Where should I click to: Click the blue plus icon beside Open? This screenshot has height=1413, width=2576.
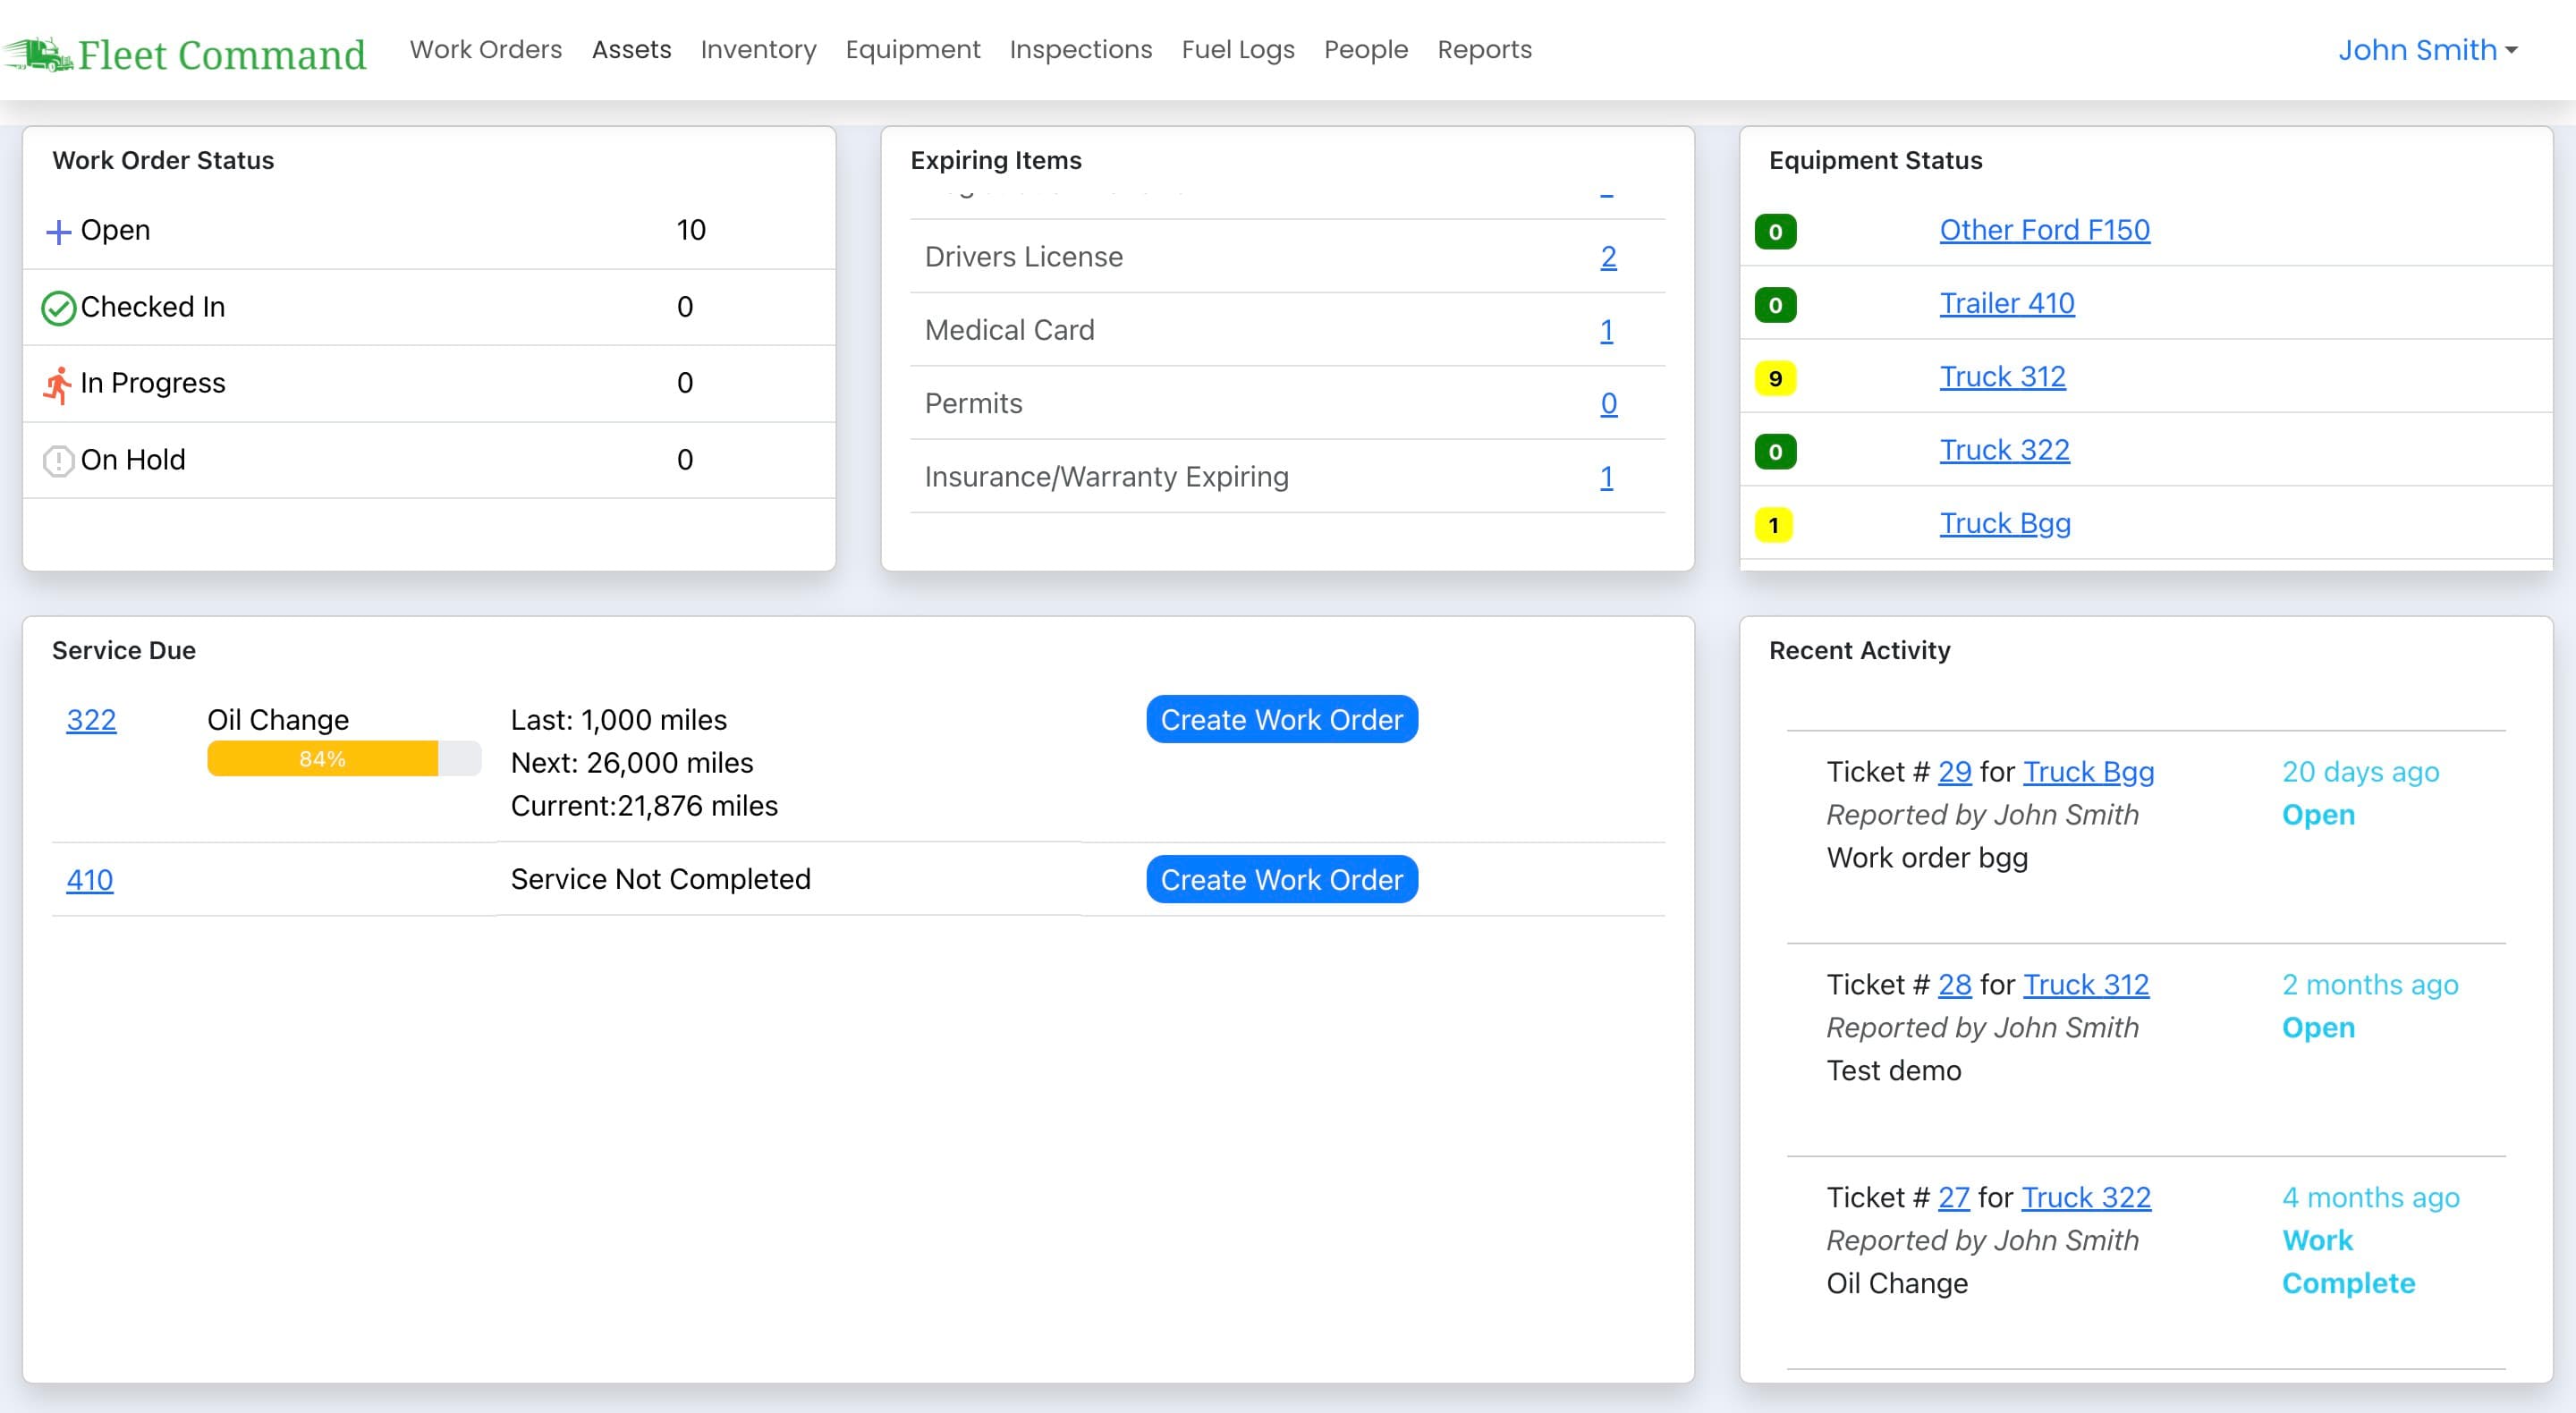58,232
